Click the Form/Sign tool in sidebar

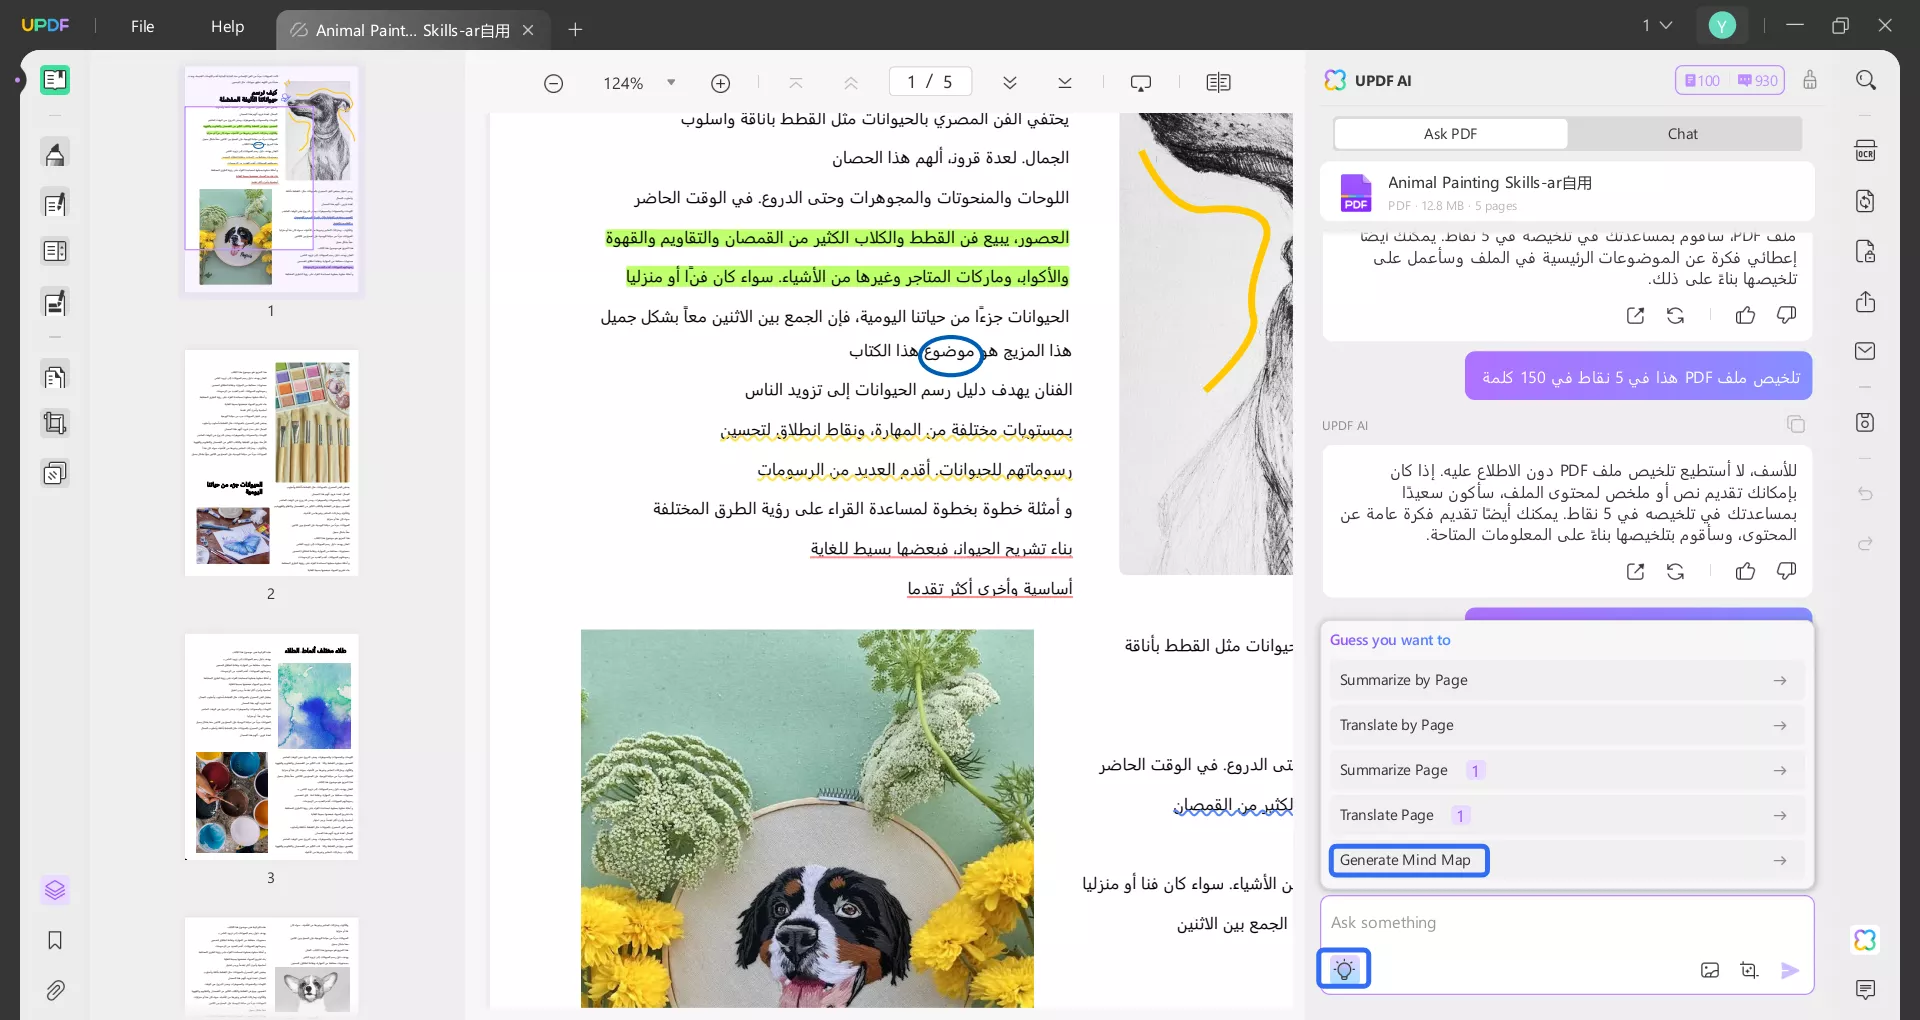click(55, 302)
